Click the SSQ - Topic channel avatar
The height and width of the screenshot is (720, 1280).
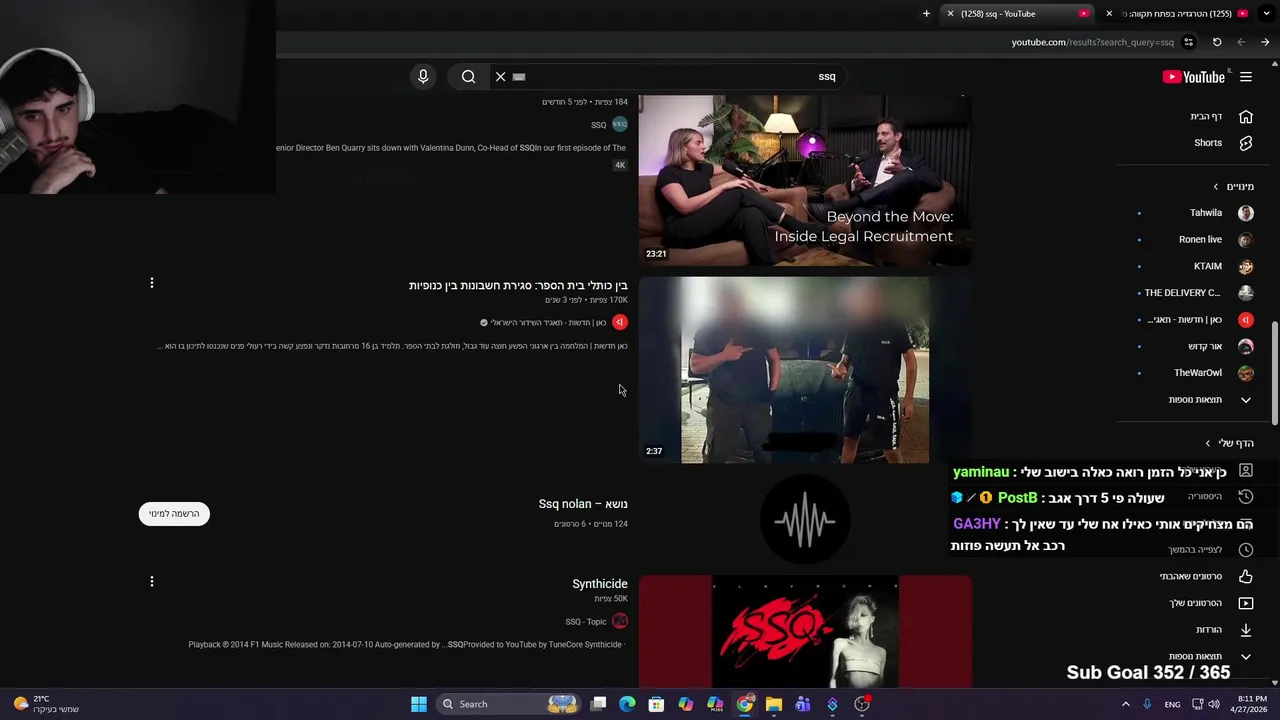pos(620,621)
